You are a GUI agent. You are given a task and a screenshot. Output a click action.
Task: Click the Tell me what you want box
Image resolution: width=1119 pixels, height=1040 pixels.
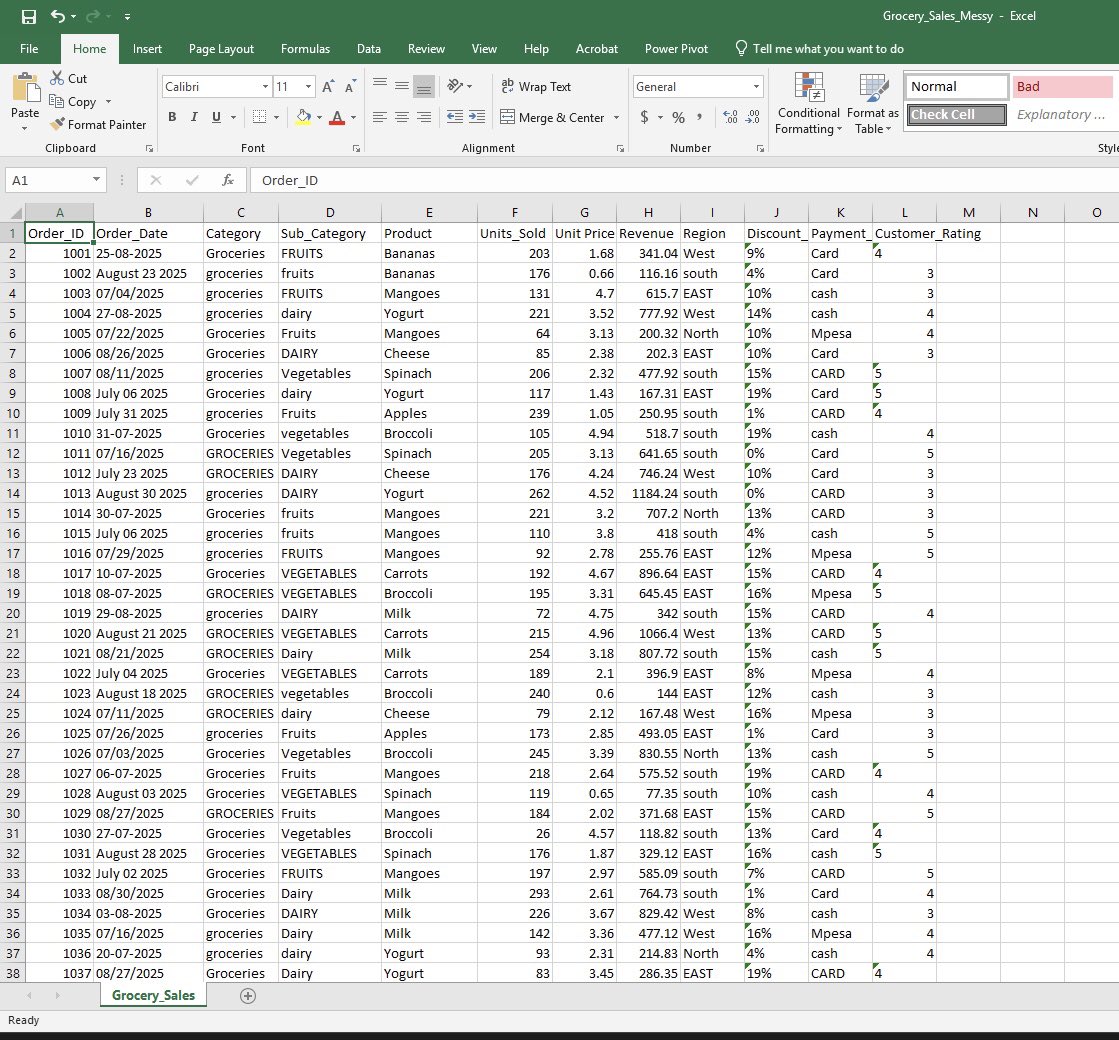click(x=820, y=49)
